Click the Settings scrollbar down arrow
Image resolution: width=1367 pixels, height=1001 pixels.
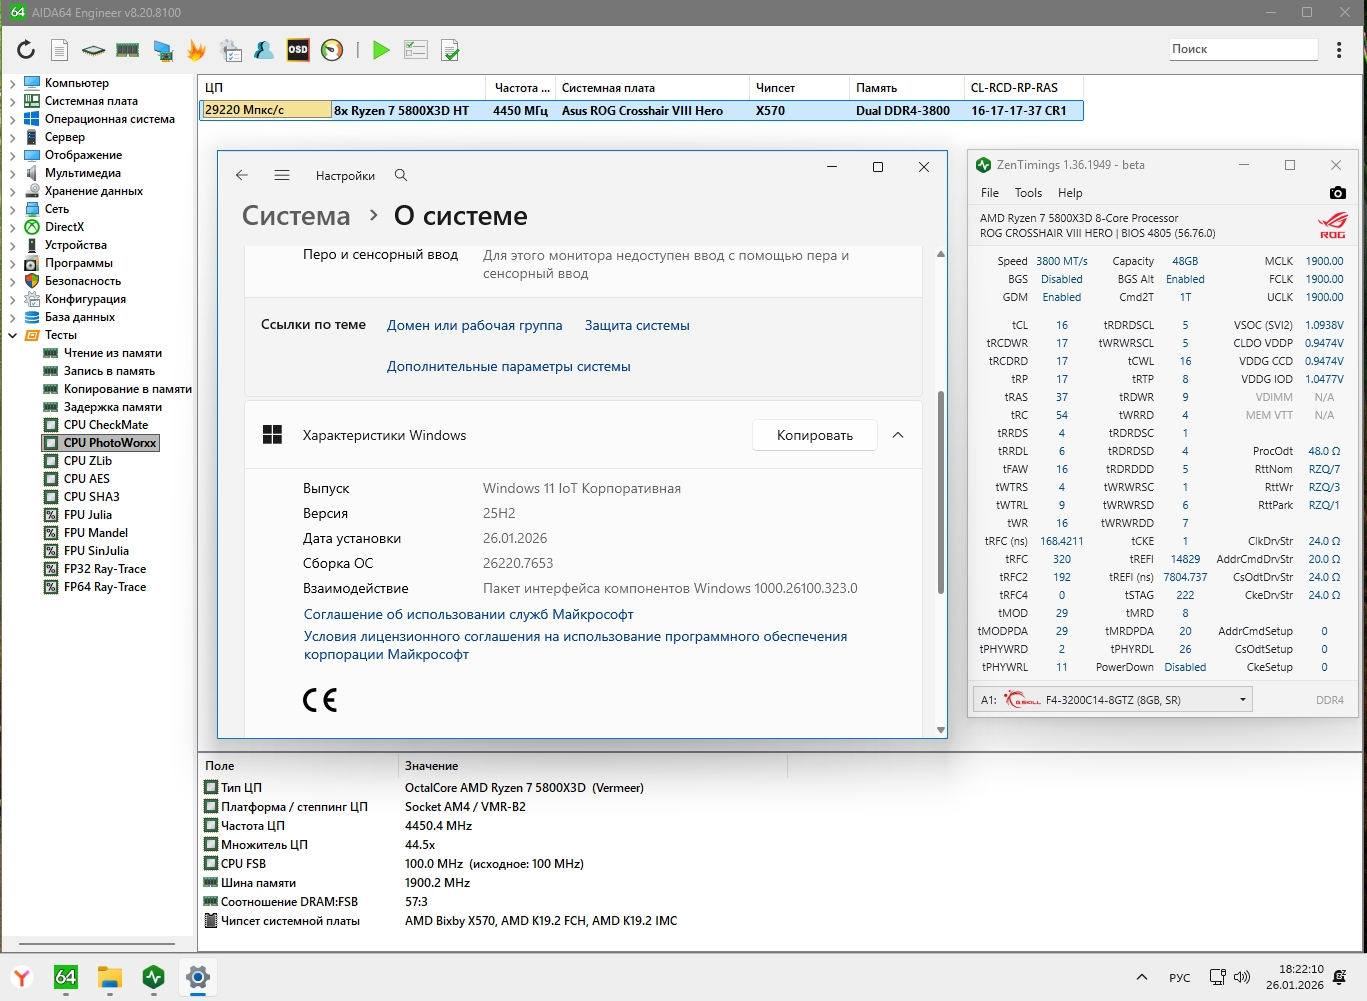(941, 730)
